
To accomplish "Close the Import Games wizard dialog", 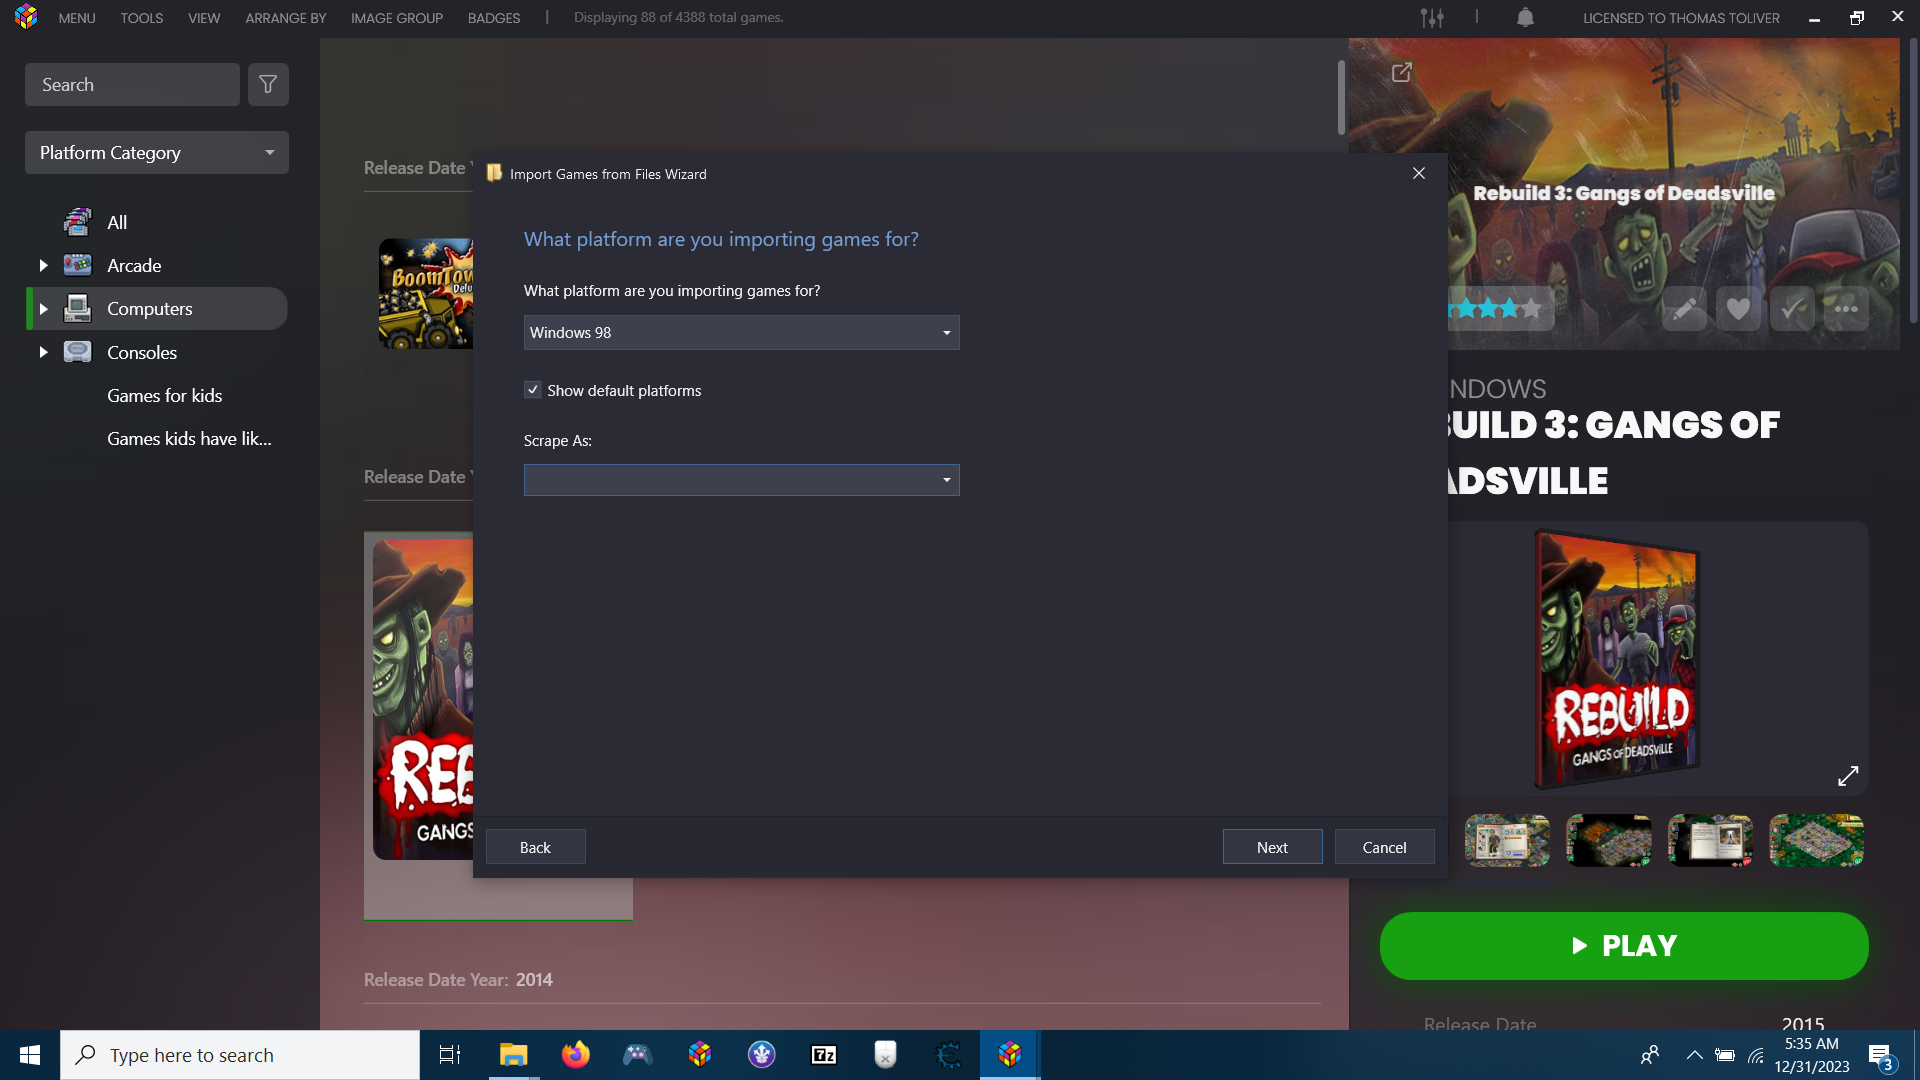I will click(1419, 173).
